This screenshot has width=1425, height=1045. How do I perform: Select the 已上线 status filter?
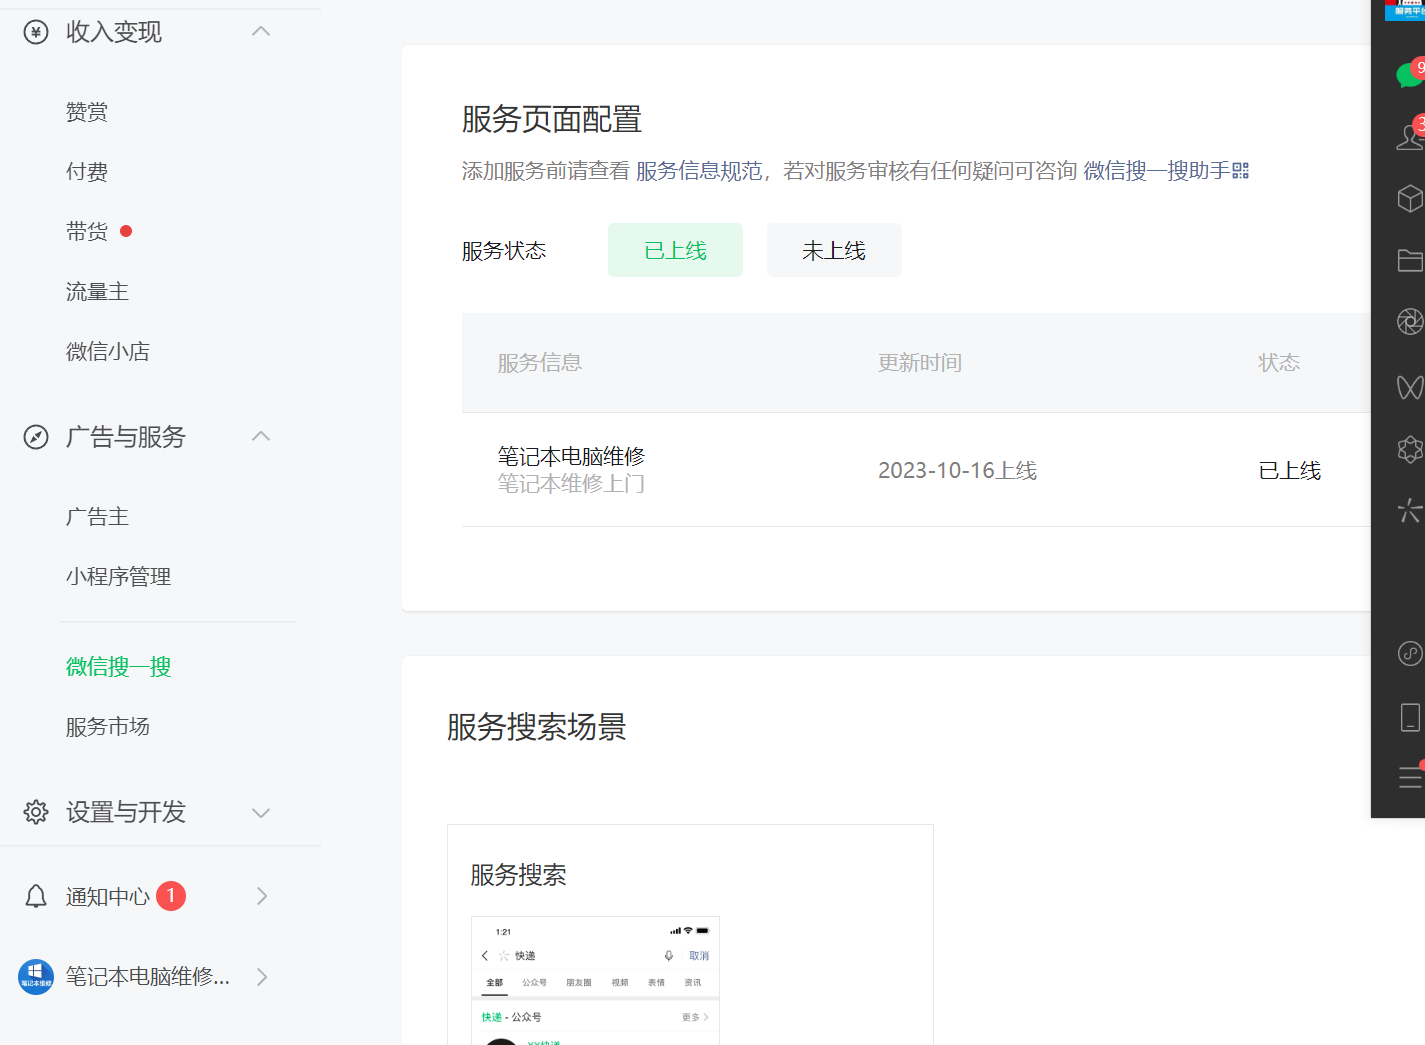click(x=675, y=250)
